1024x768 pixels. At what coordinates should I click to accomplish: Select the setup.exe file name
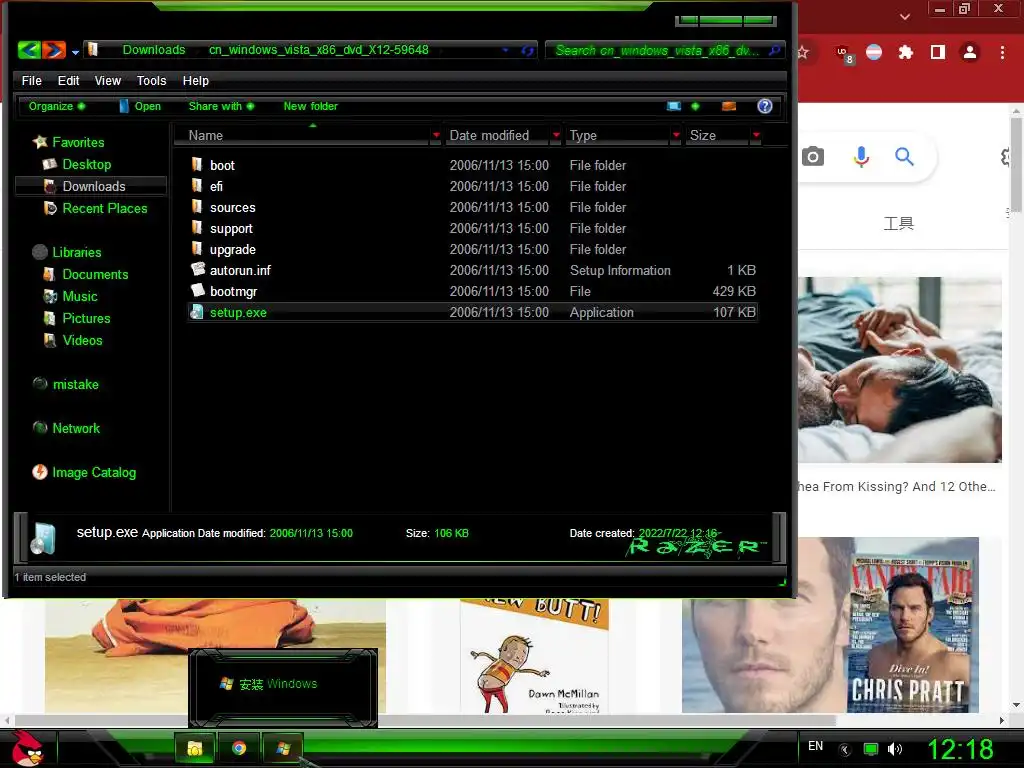pyautogui.click(x=238, y=312)
